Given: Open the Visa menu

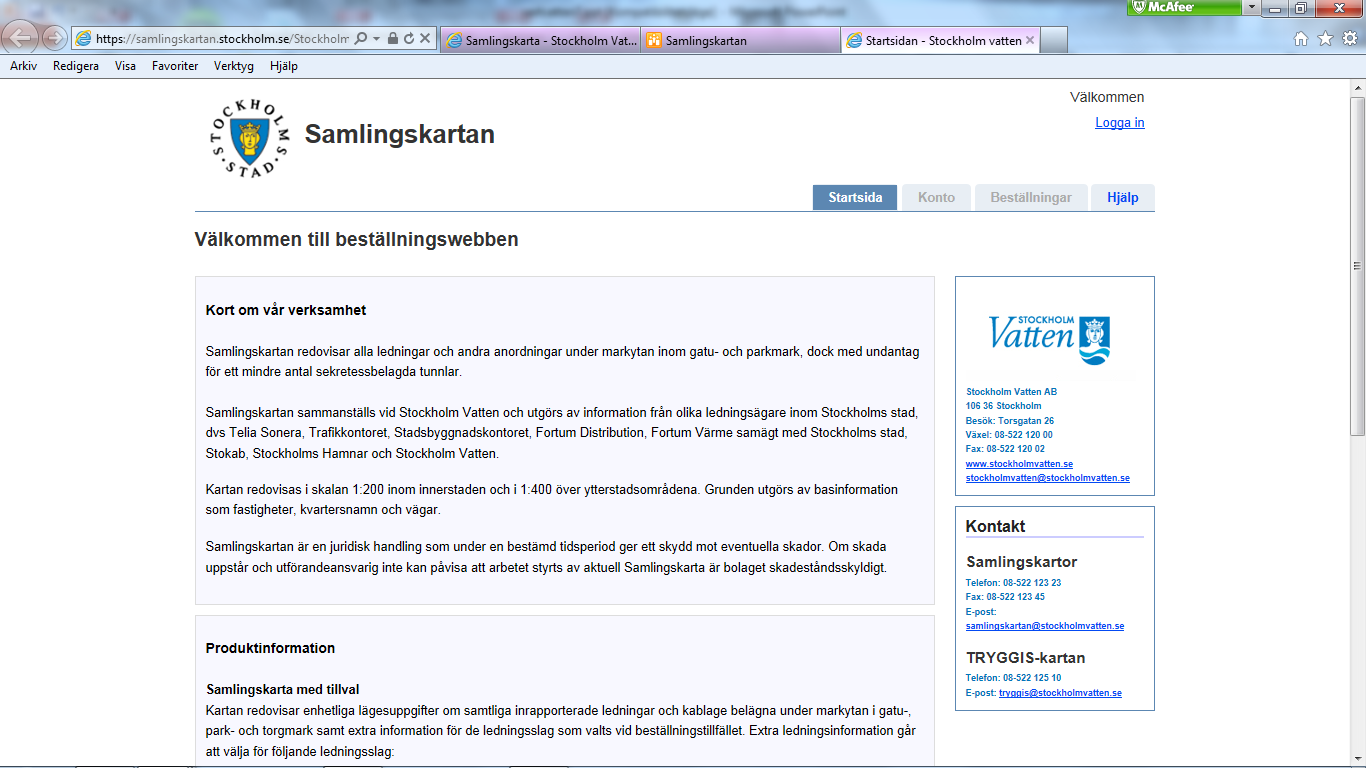Looking at the screenshot, I should (x=125, y=66).
